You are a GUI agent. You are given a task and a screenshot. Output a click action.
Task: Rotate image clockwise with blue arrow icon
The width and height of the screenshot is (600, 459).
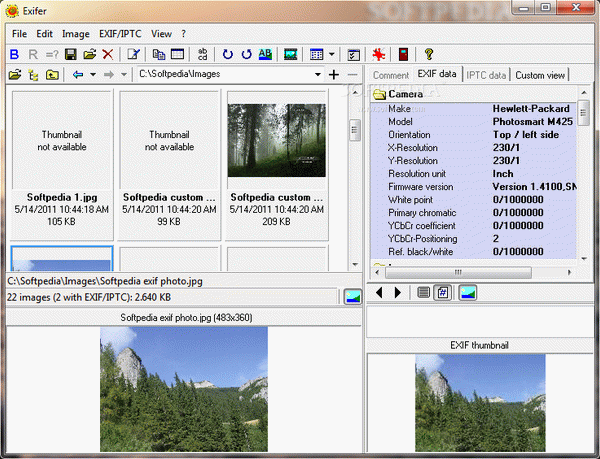pos(228,55)
